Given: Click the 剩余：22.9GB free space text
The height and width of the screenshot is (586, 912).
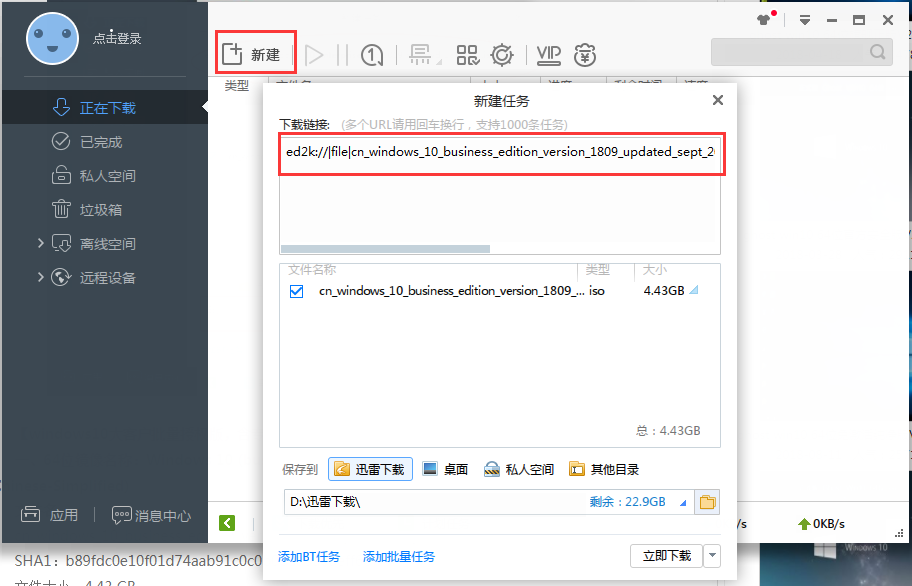Looking at the screenshot, I should [x=627, y=502].
